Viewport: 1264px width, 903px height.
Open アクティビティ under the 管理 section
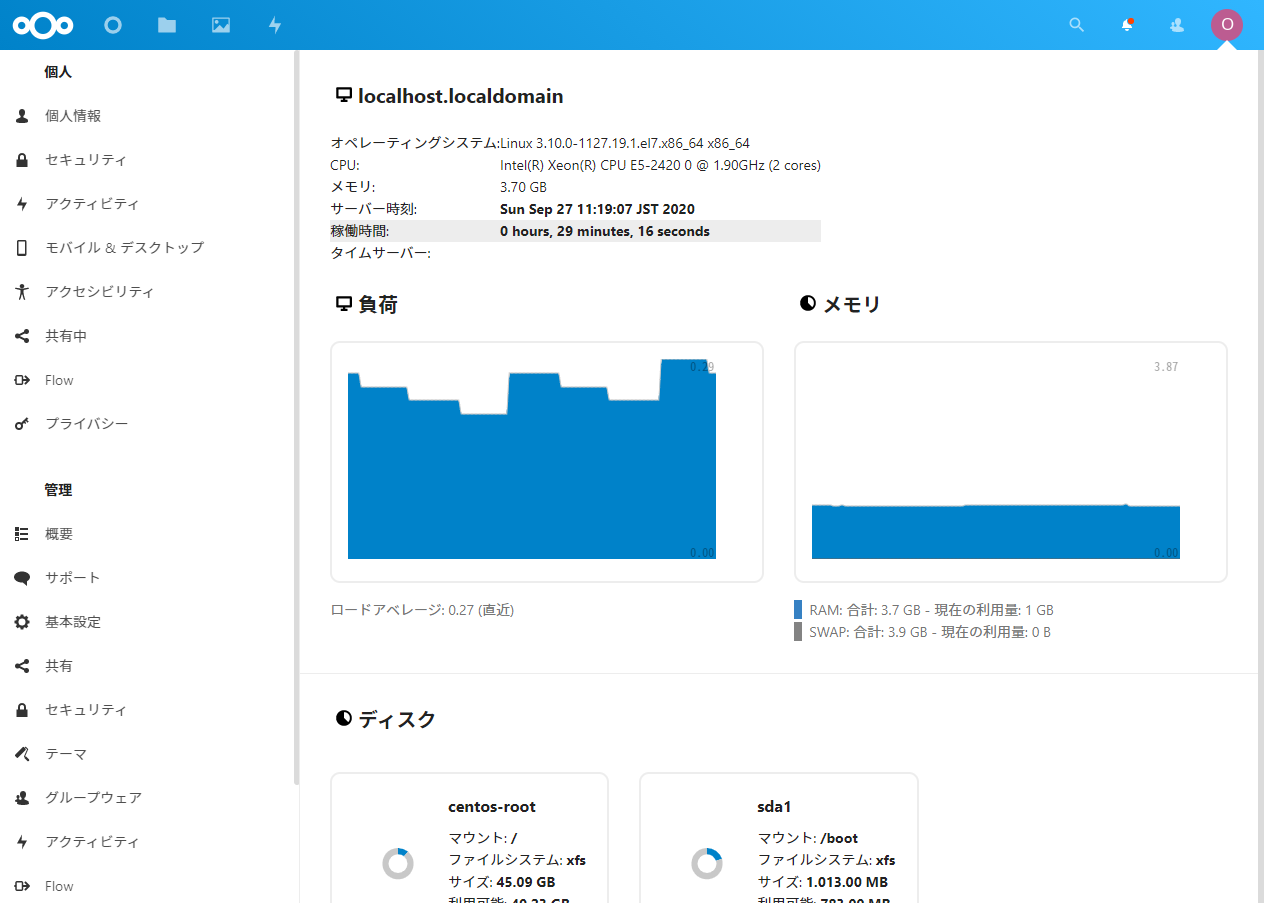click(92, 842)
